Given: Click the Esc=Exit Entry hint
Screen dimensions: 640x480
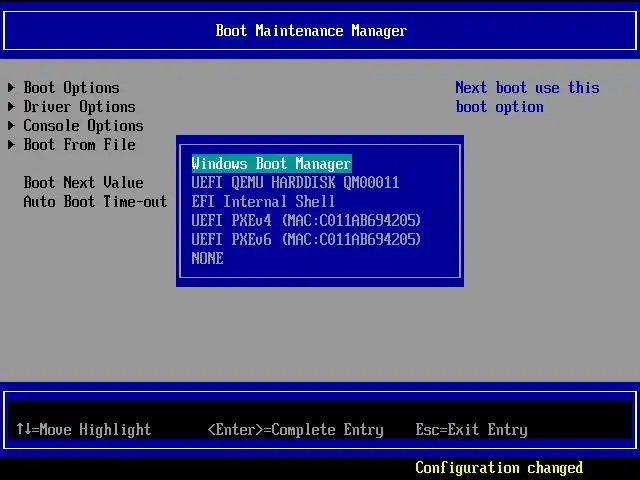Looking at the screenshot, I should pos(471,429).
